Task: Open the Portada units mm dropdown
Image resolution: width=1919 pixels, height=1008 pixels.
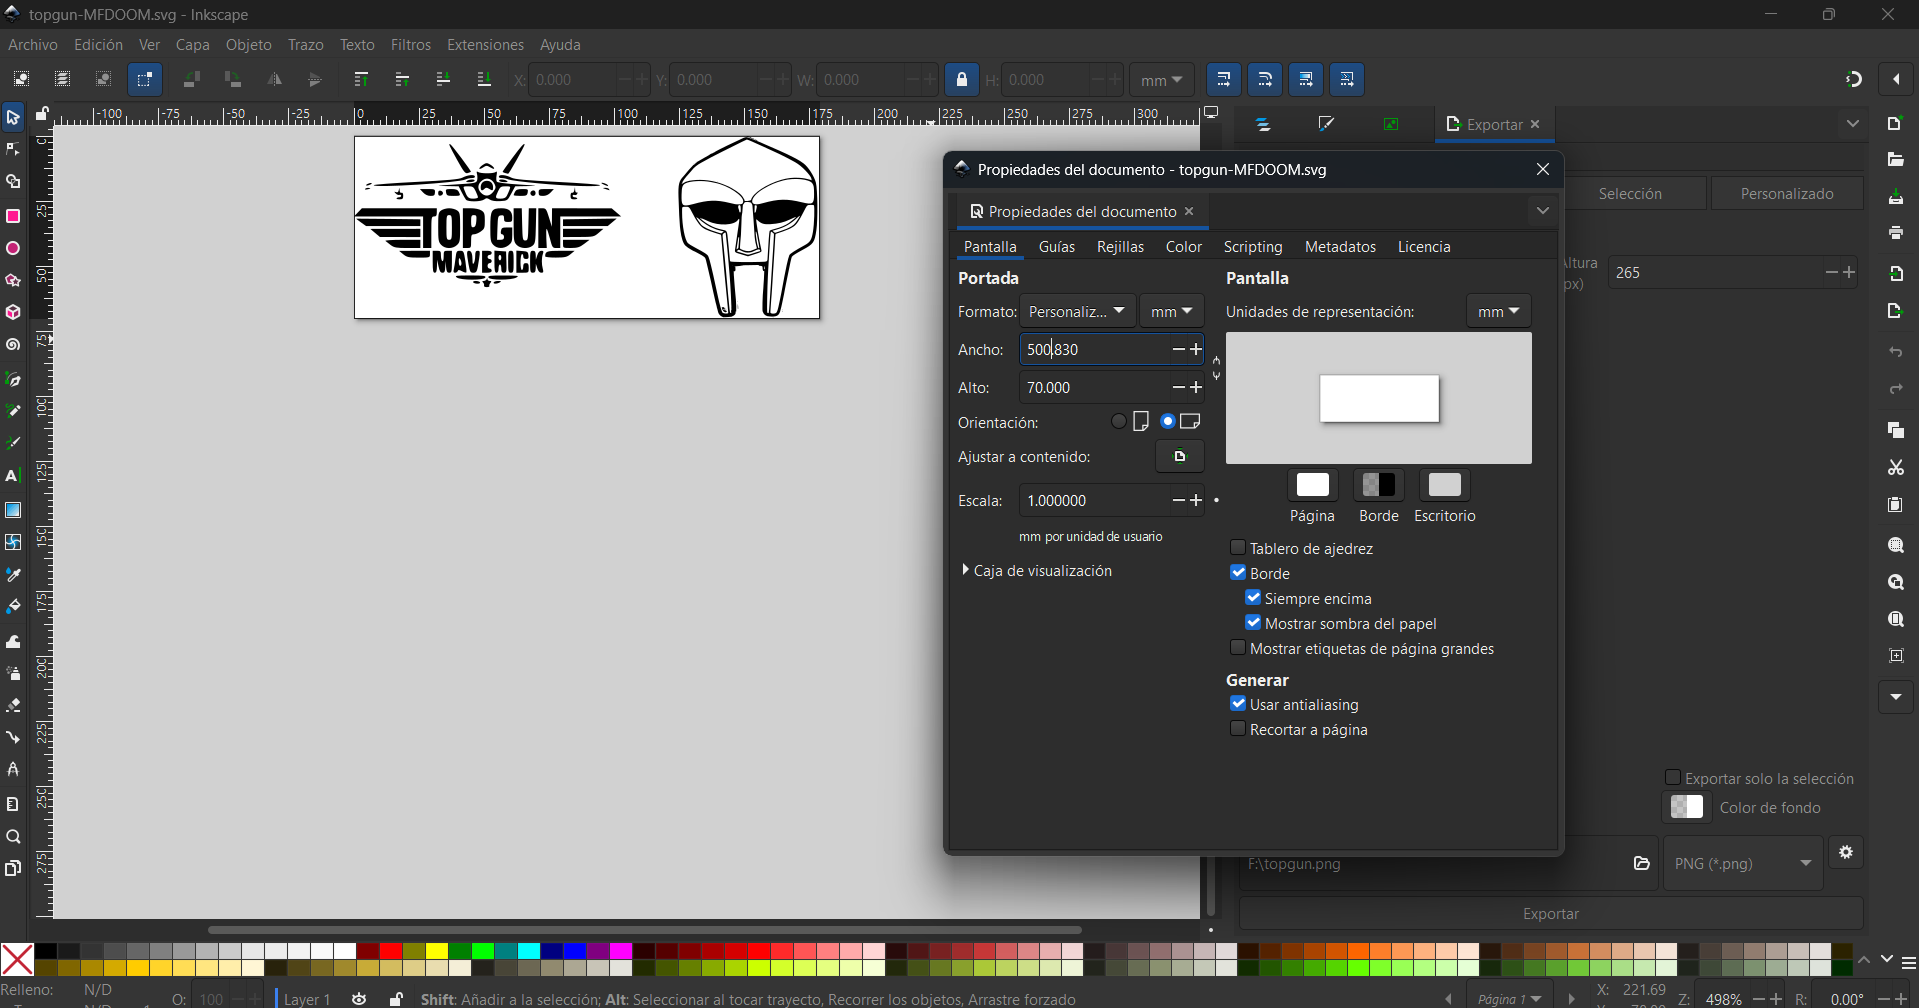Action: pos(1172,311)
